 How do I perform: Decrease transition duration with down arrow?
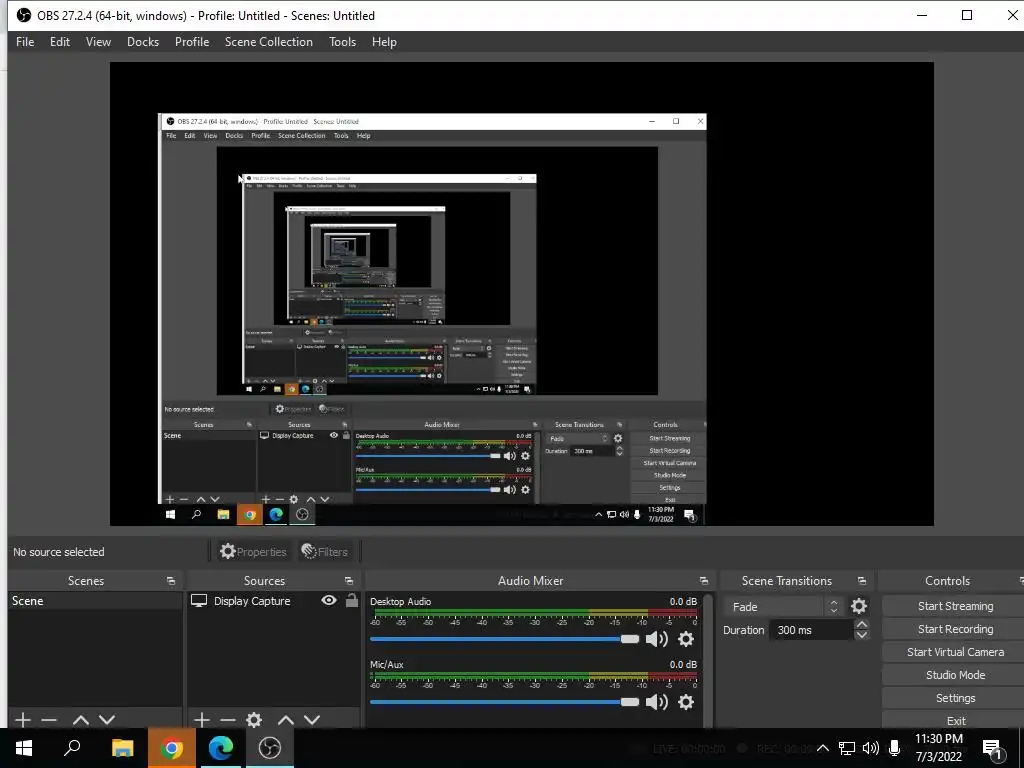[861, 635]
